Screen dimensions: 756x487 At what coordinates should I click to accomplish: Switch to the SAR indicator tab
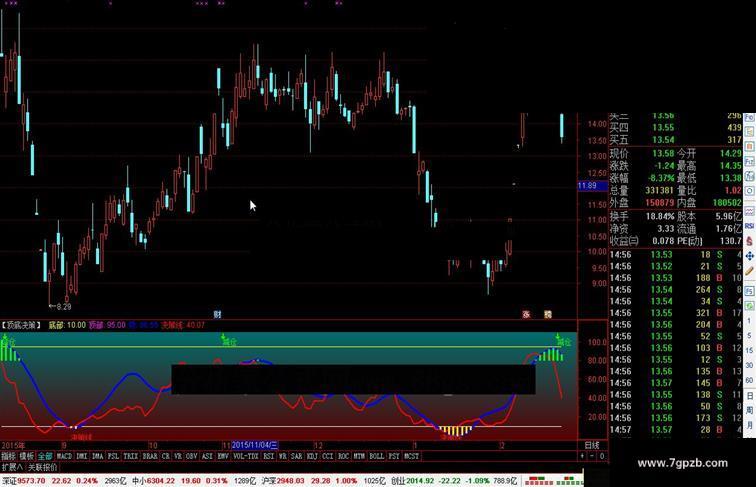click(297, 456)
